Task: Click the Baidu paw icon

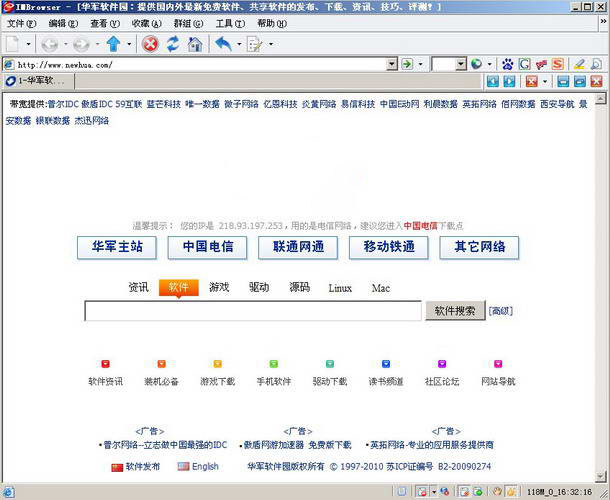Action: [507, 64]
